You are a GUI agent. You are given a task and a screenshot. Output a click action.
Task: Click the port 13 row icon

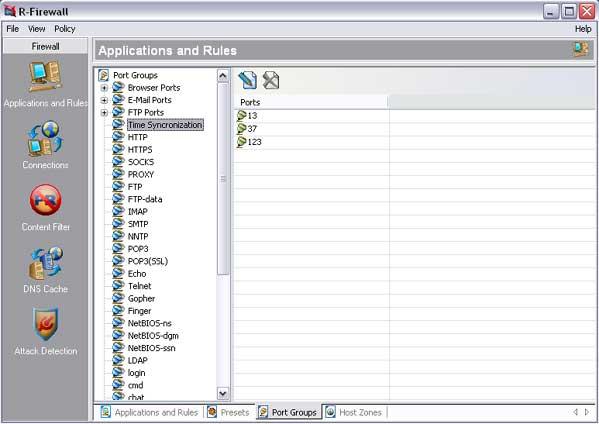tap(241, 115)
